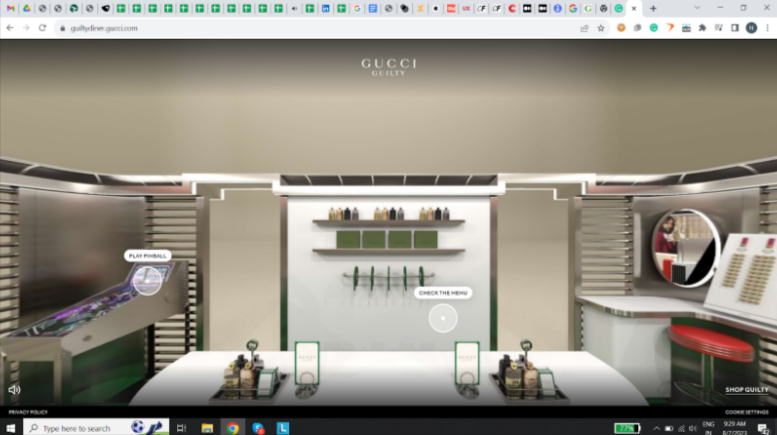This screenshot has width=777, height=435.
Task: Click the green battery percentage indicator
Action: pos(627,428)
